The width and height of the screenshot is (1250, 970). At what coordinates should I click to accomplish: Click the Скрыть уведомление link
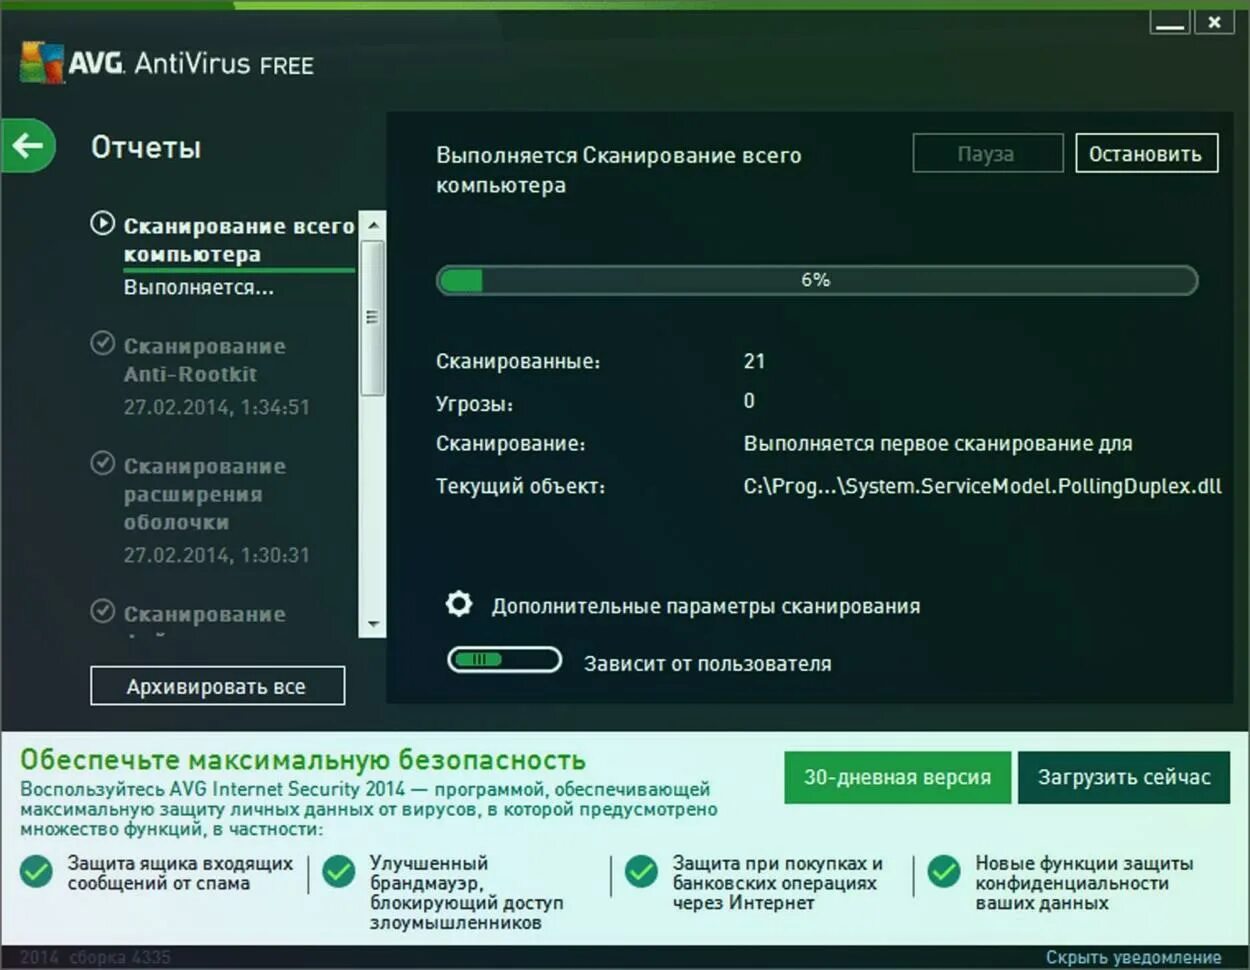point(1133,957)
